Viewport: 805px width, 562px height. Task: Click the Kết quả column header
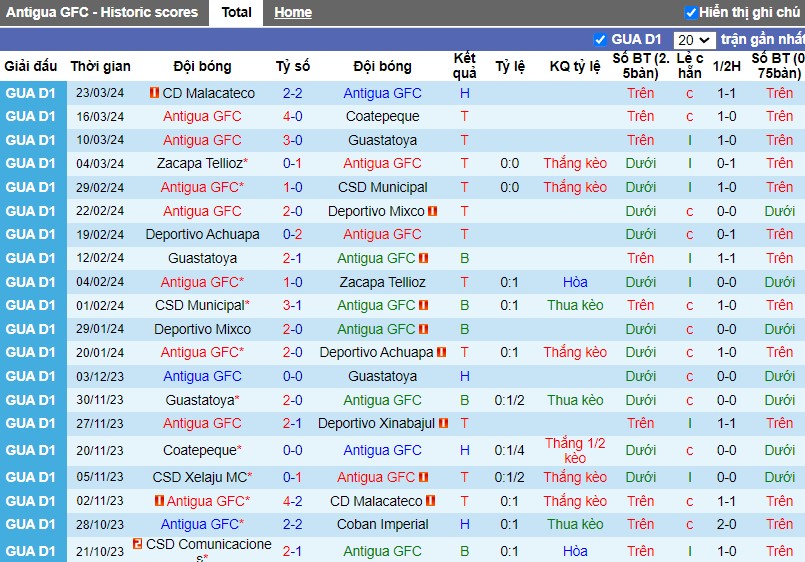click(x=465, y=66)
